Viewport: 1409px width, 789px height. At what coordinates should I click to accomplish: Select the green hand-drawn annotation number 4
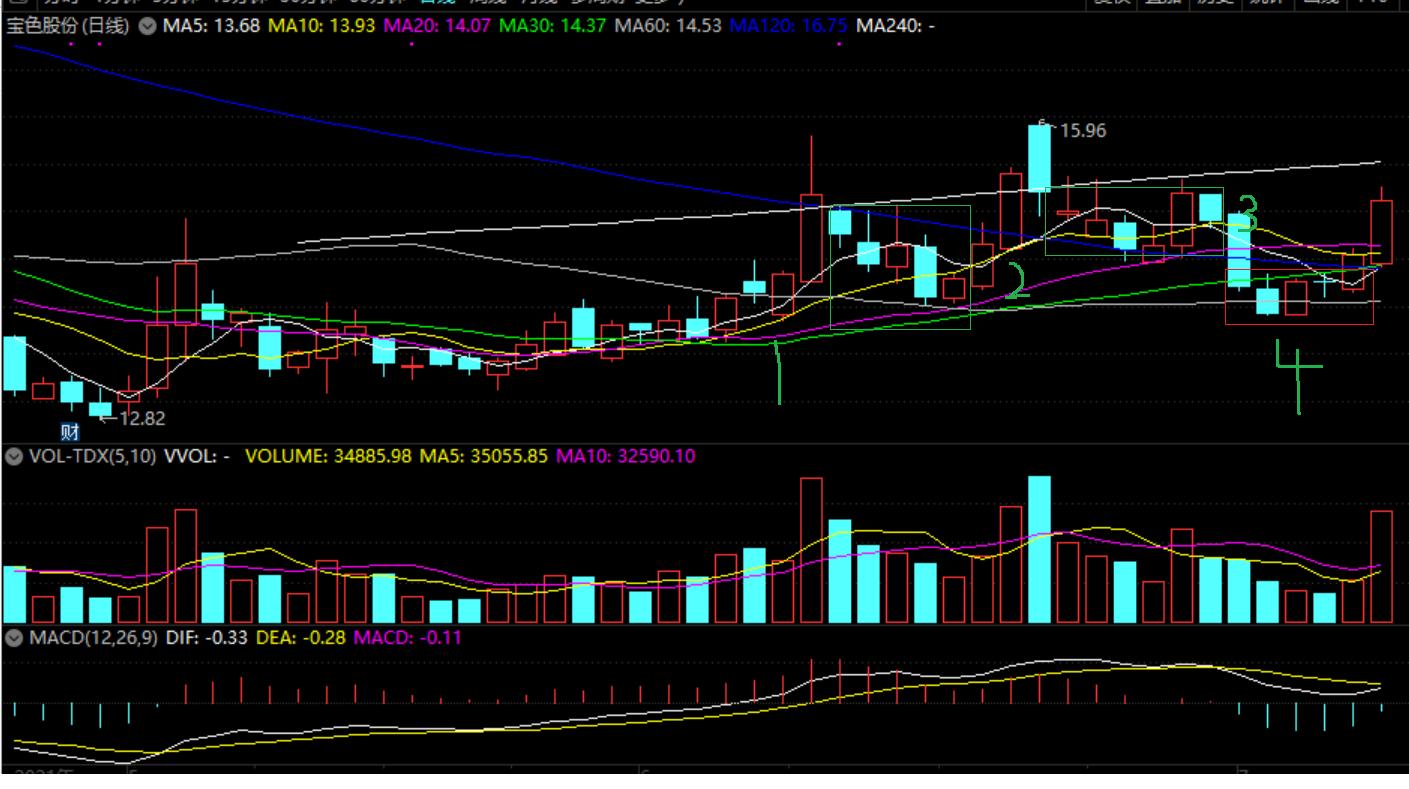(x=1298, y=375)
